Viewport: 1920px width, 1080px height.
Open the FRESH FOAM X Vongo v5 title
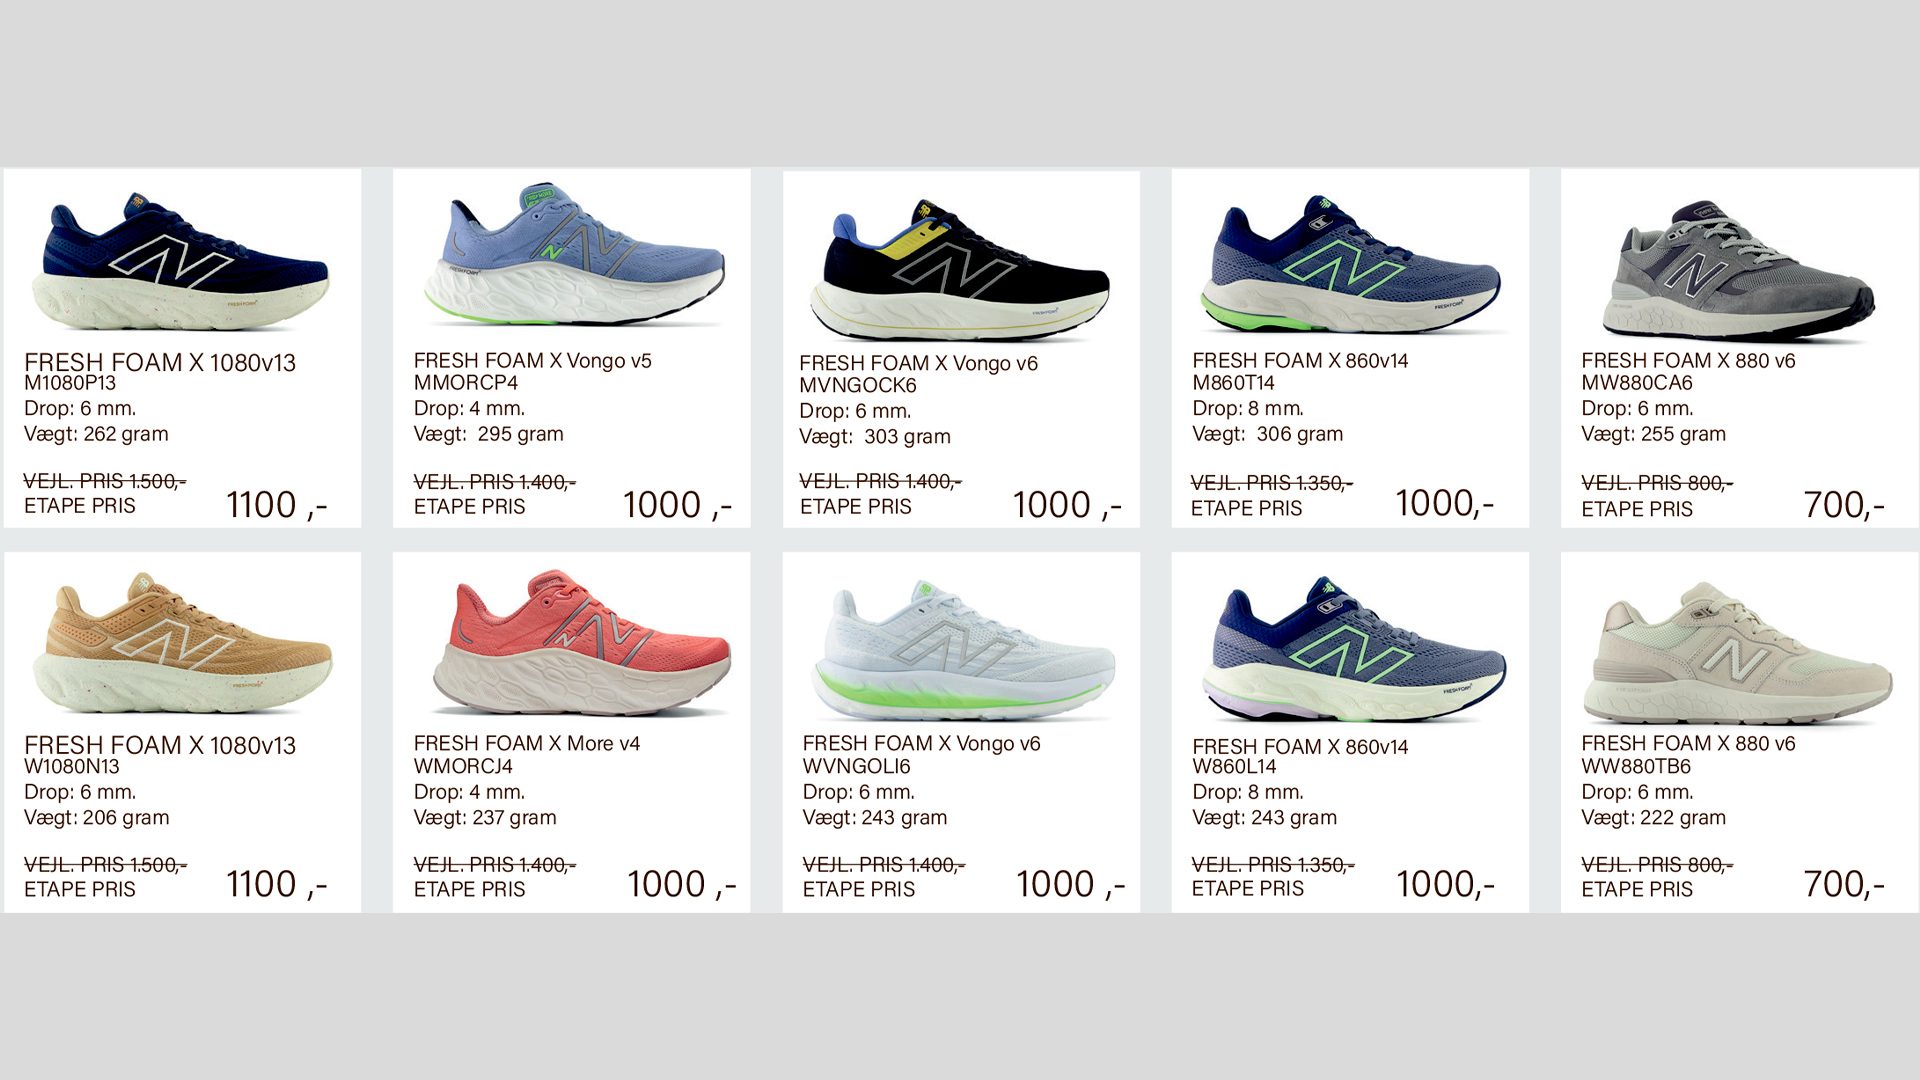click(533, 361)
